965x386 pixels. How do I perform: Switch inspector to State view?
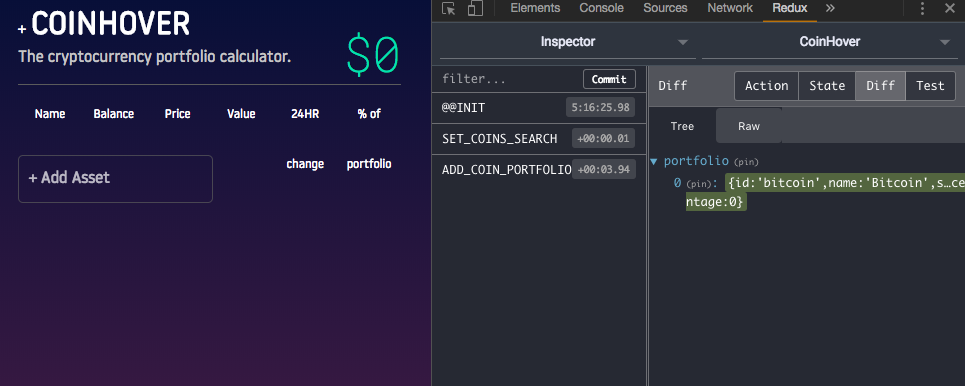827,86
